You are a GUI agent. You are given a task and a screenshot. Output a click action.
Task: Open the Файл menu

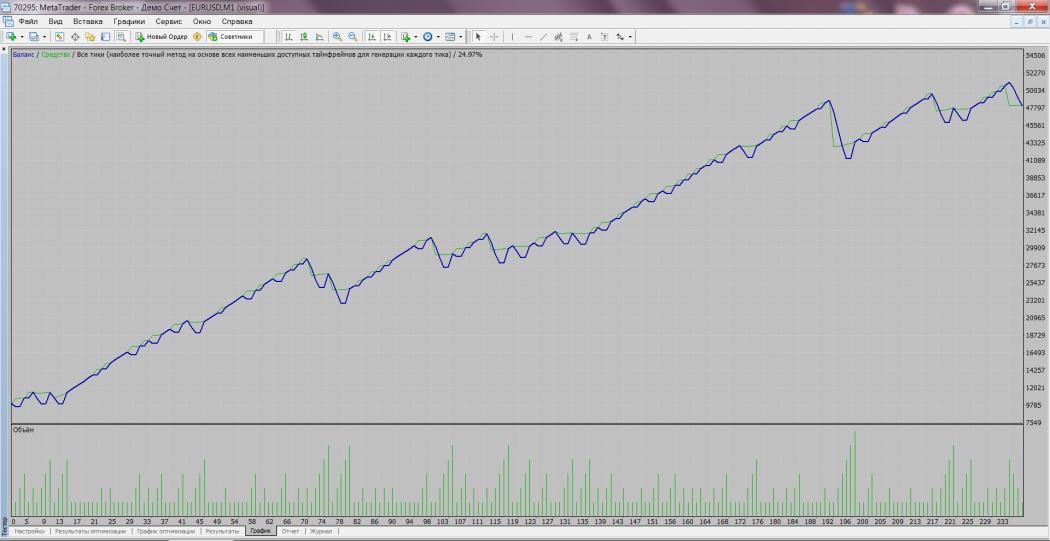(x=28, y=21)
